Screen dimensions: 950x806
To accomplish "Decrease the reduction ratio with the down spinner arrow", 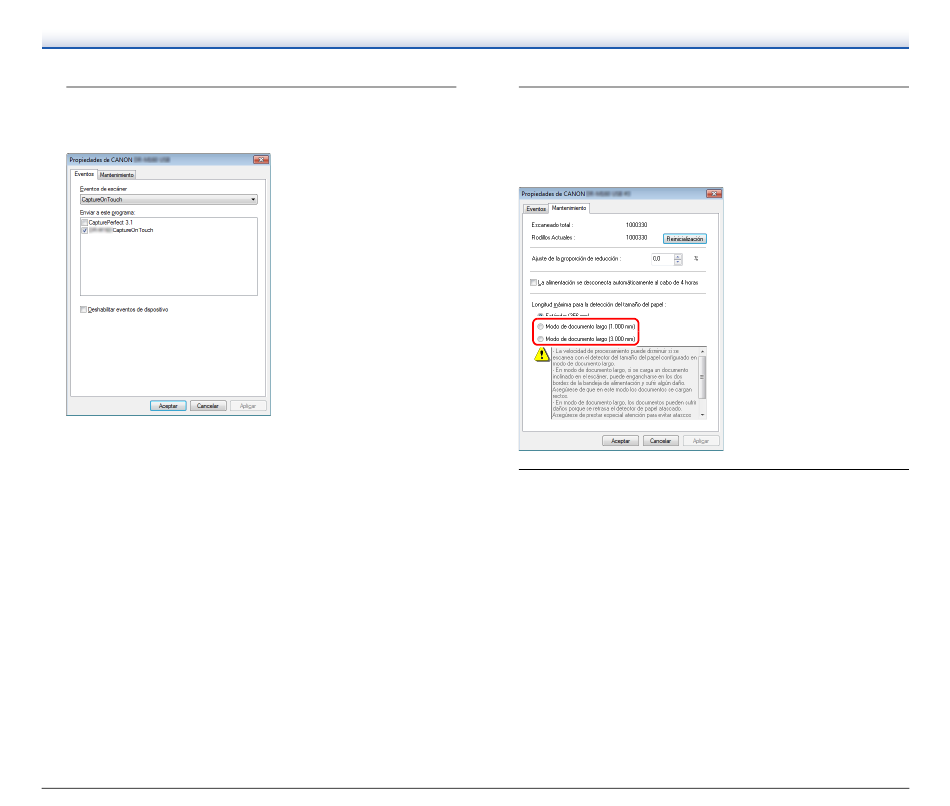I will (678, 262).
